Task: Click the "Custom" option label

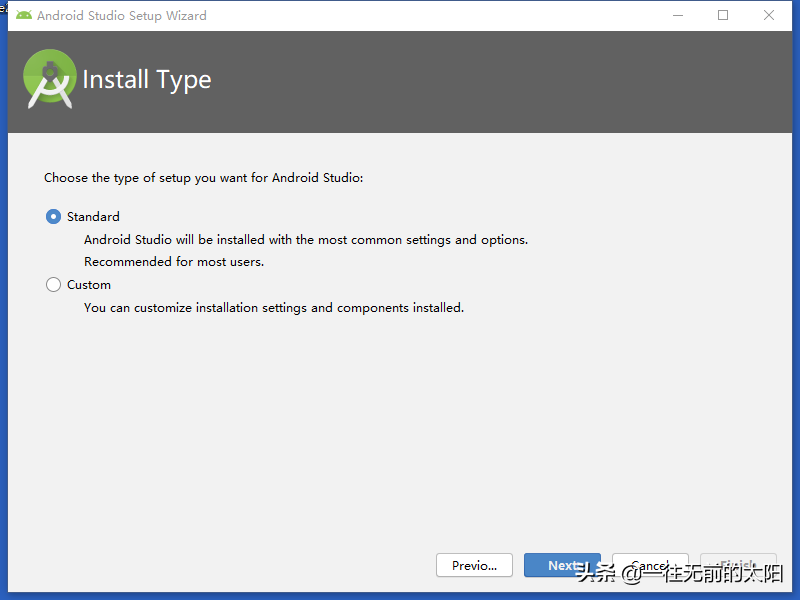Action: pos(89,285)
